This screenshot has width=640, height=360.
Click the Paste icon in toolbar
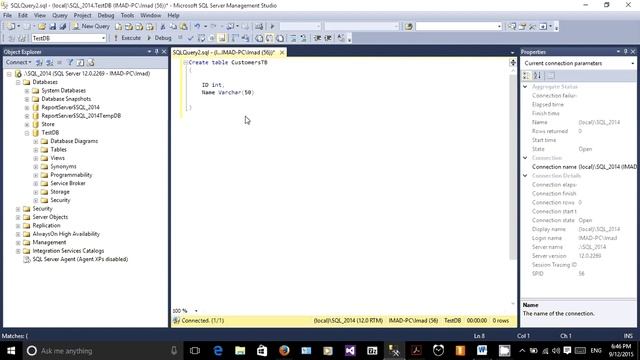click(x=184, y=26)
